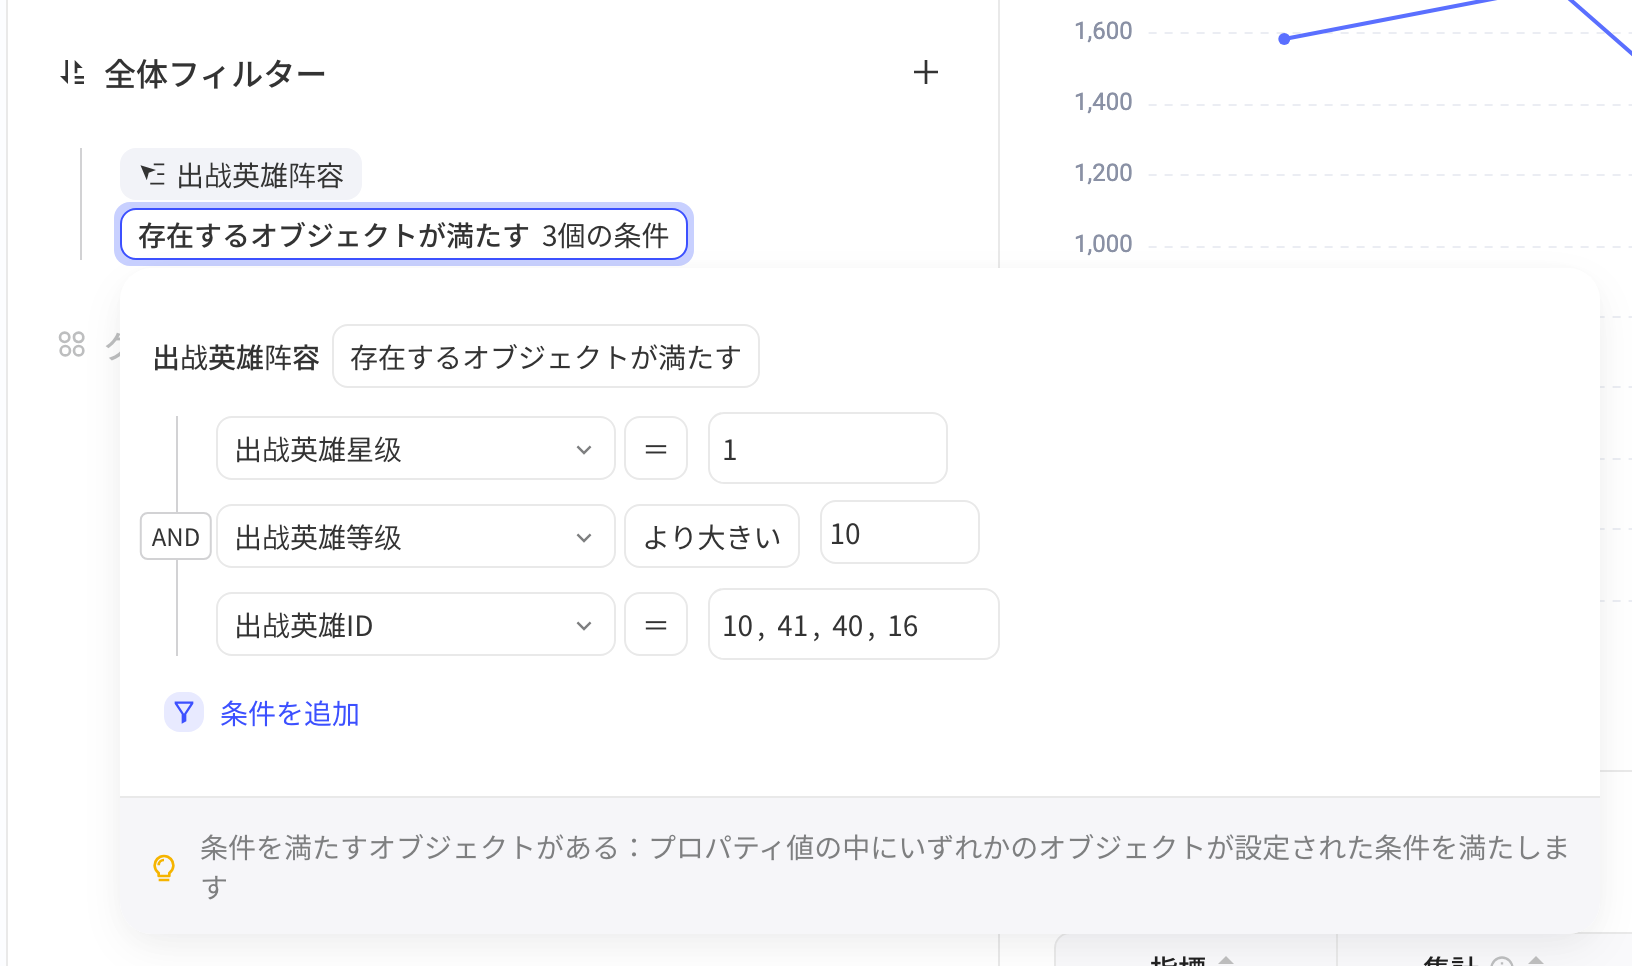Click the 1,200 axis label on the chart

pos(1103,173)
